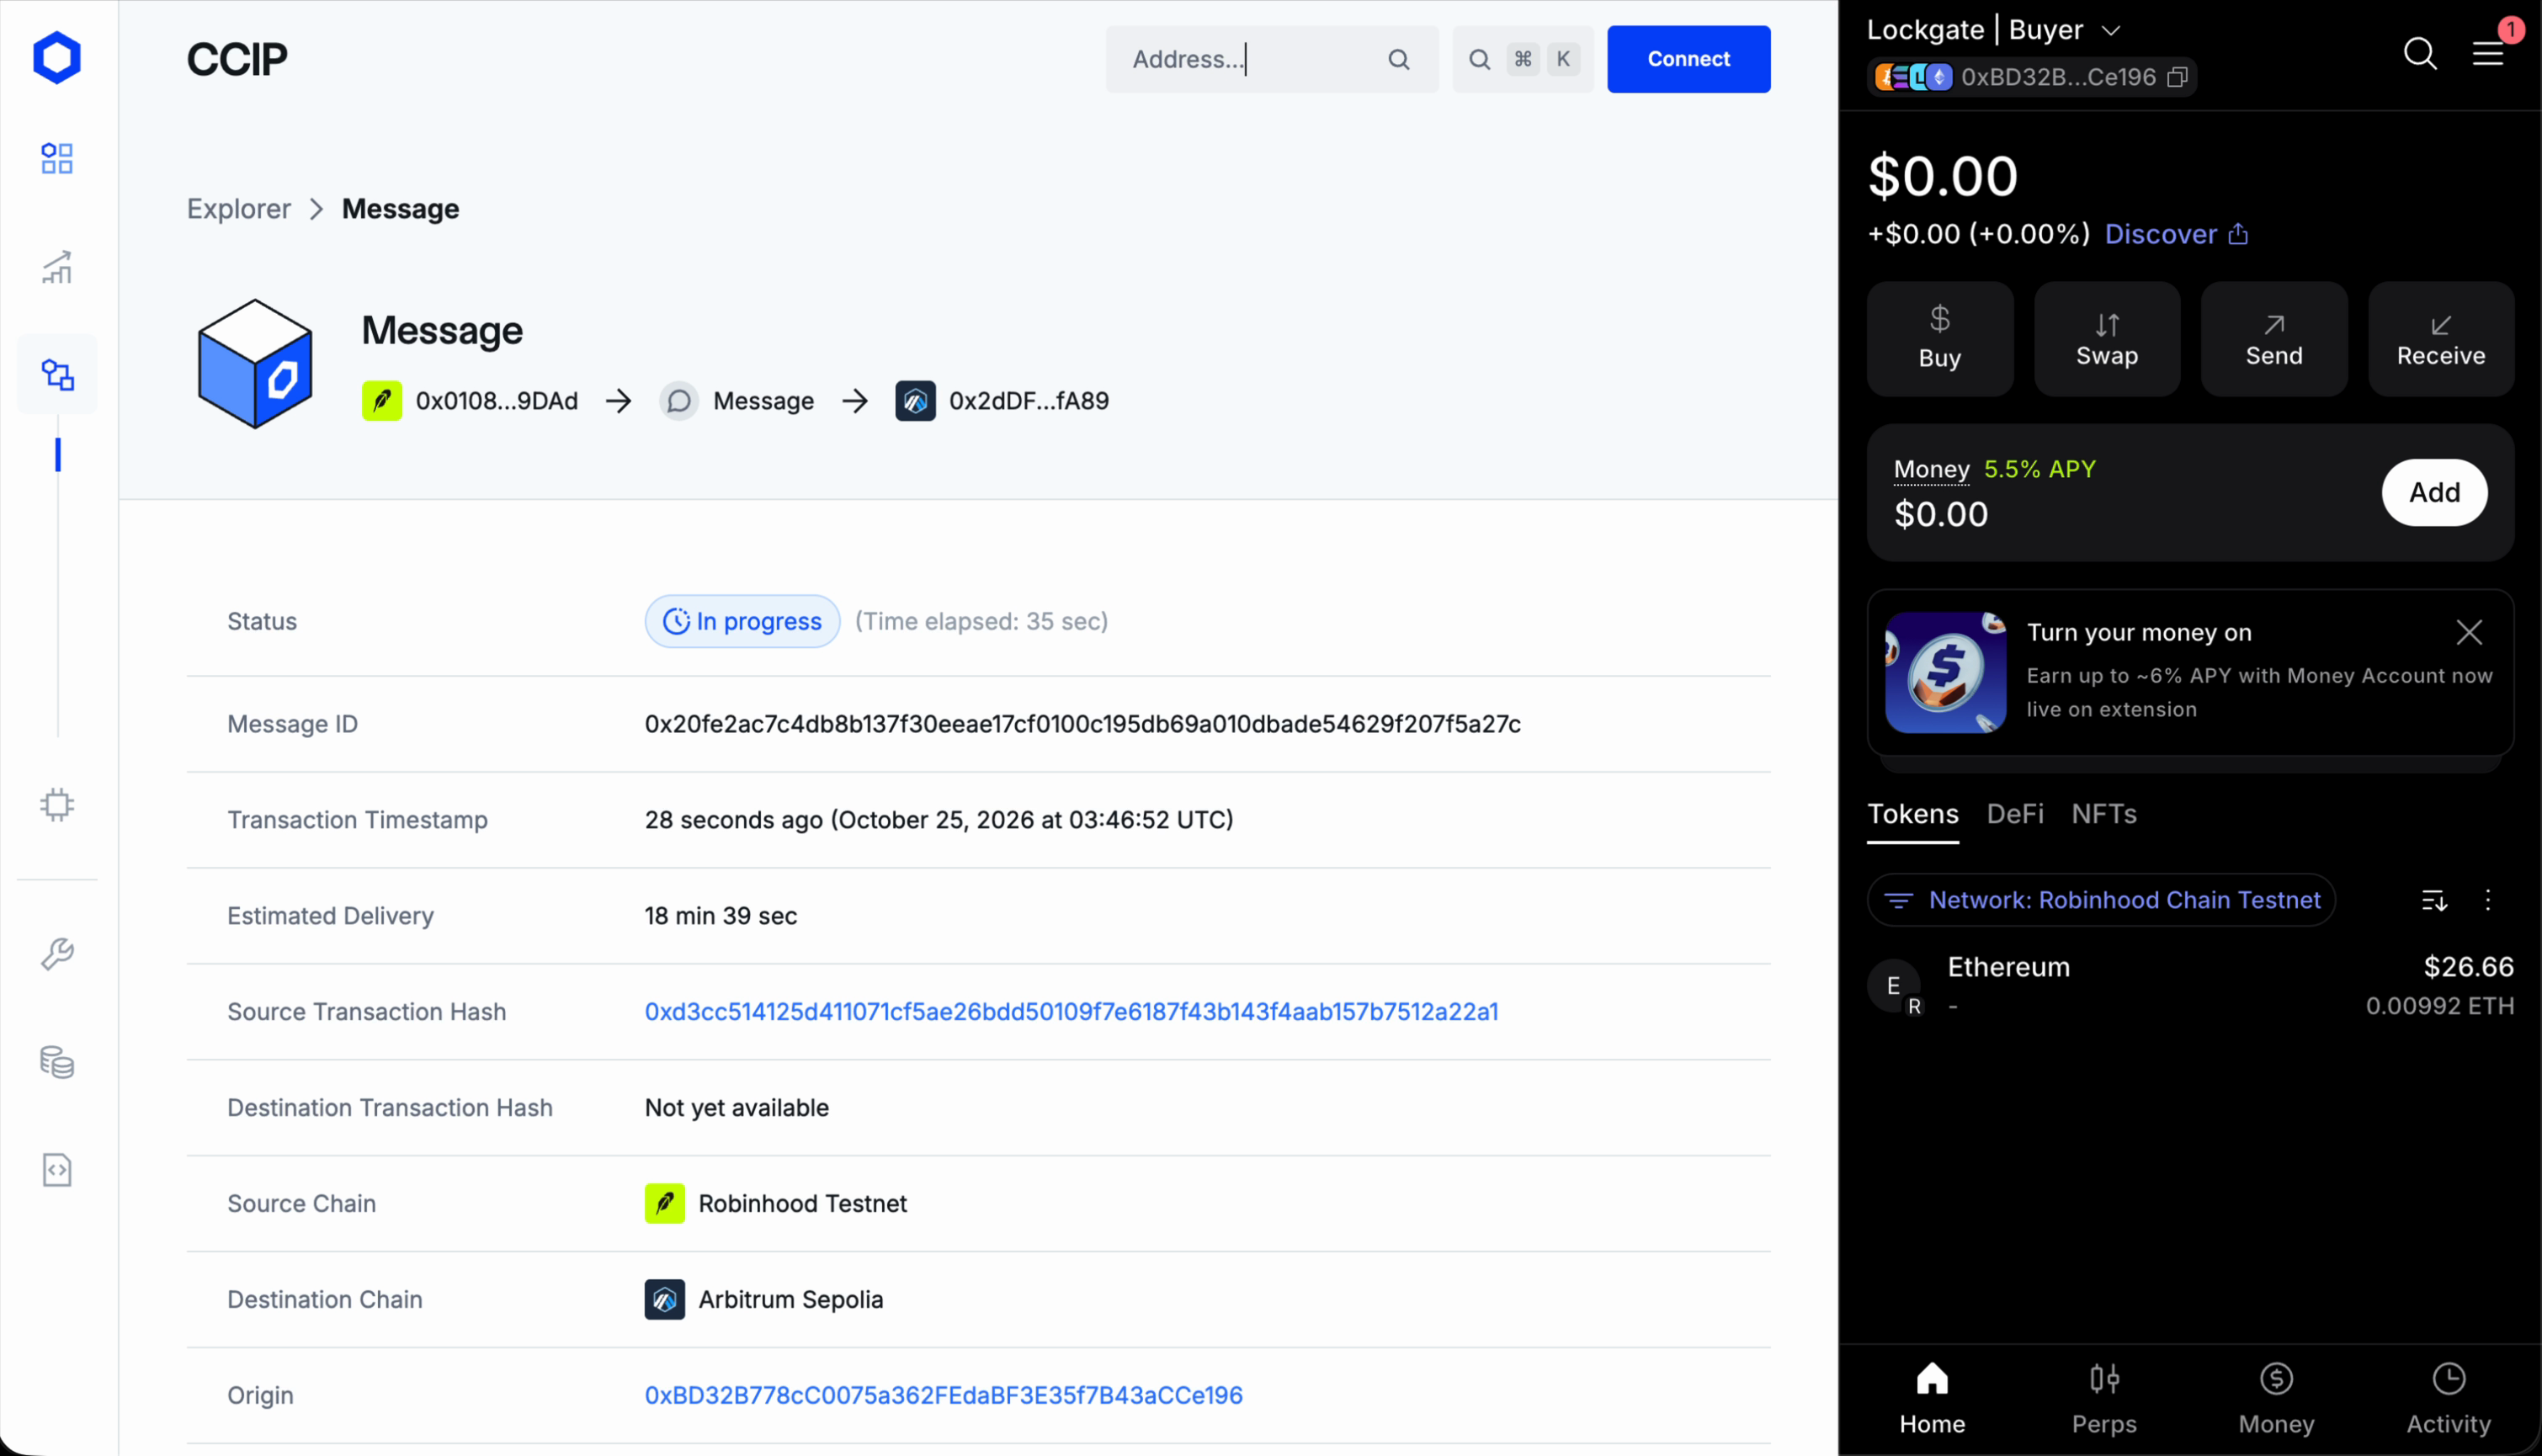Select the Ethereum token row
Screen dimensions: 2542x1456
point(2190,986)
